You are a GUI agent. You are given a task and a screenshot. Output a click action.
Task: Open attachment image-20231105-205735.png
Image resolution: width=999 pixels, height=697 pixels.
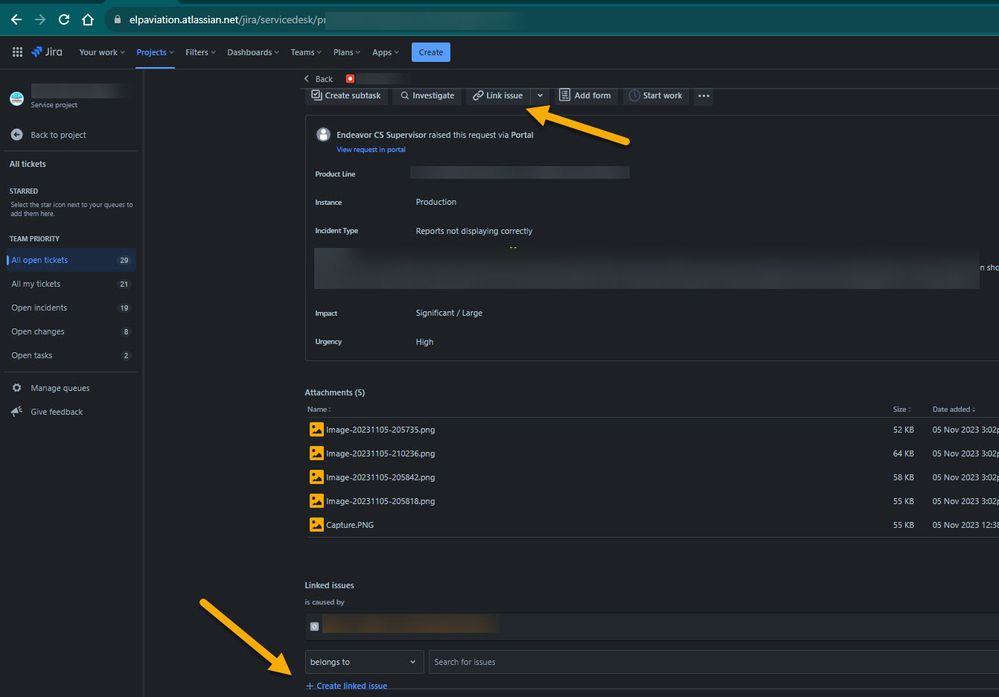(x=380, y=430)
